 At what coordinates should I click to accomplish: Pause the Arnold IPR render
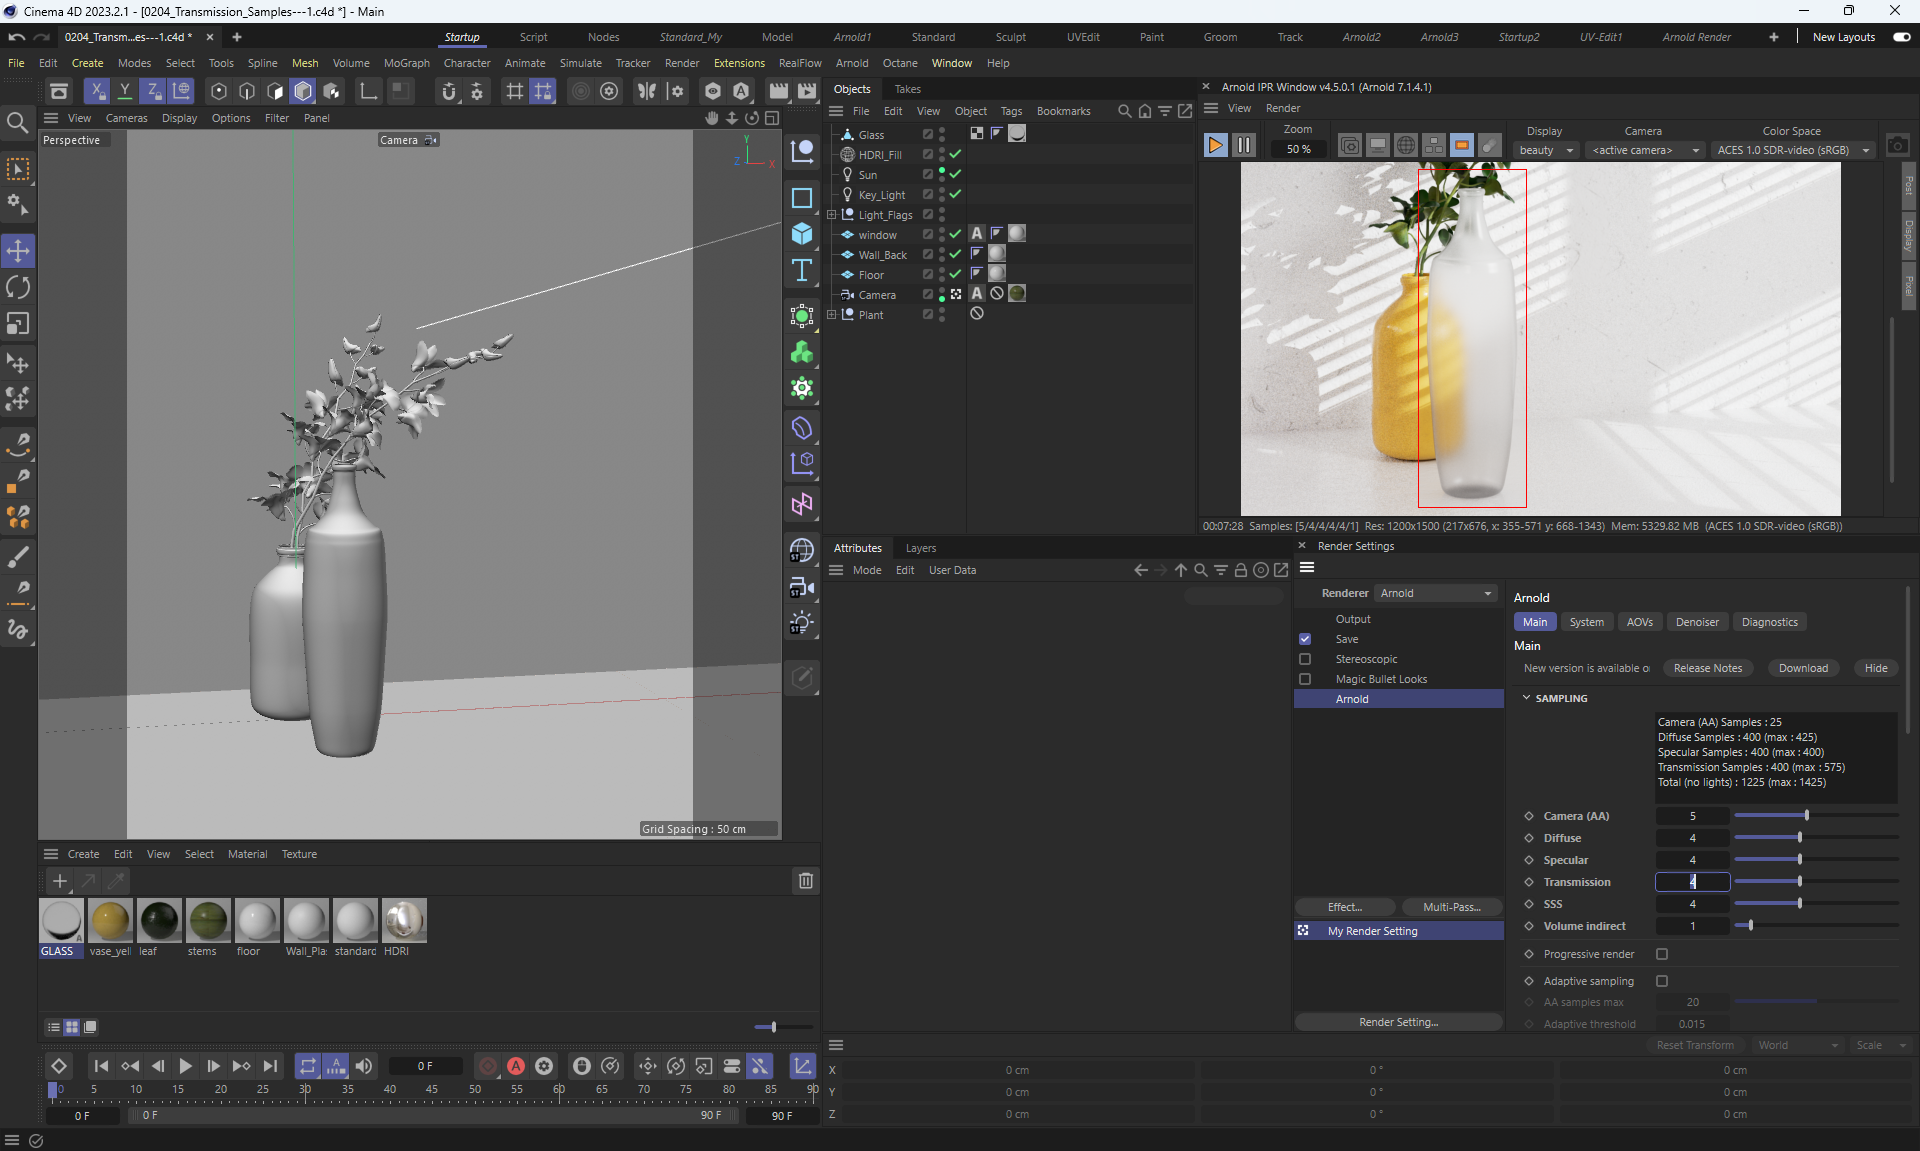[x=1243, y=146]
